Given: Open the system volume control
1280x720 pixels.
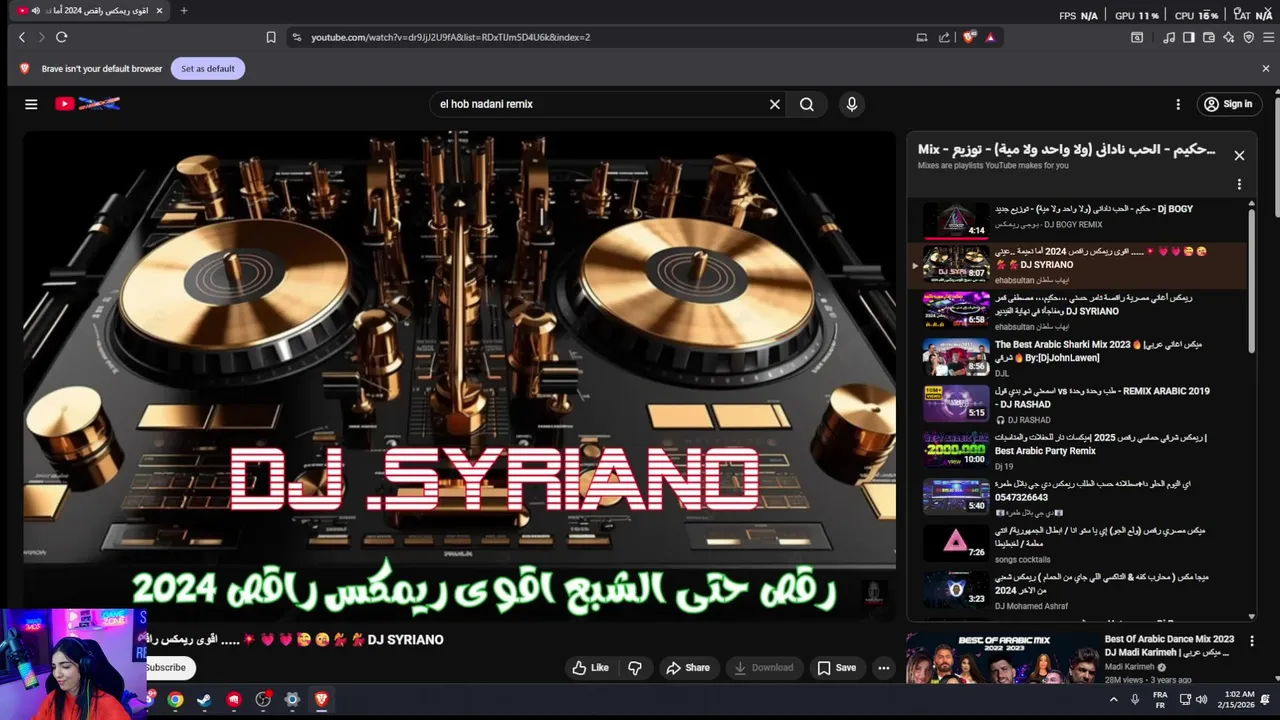Looking at the screenshot, I should [x=1201, y=699].
